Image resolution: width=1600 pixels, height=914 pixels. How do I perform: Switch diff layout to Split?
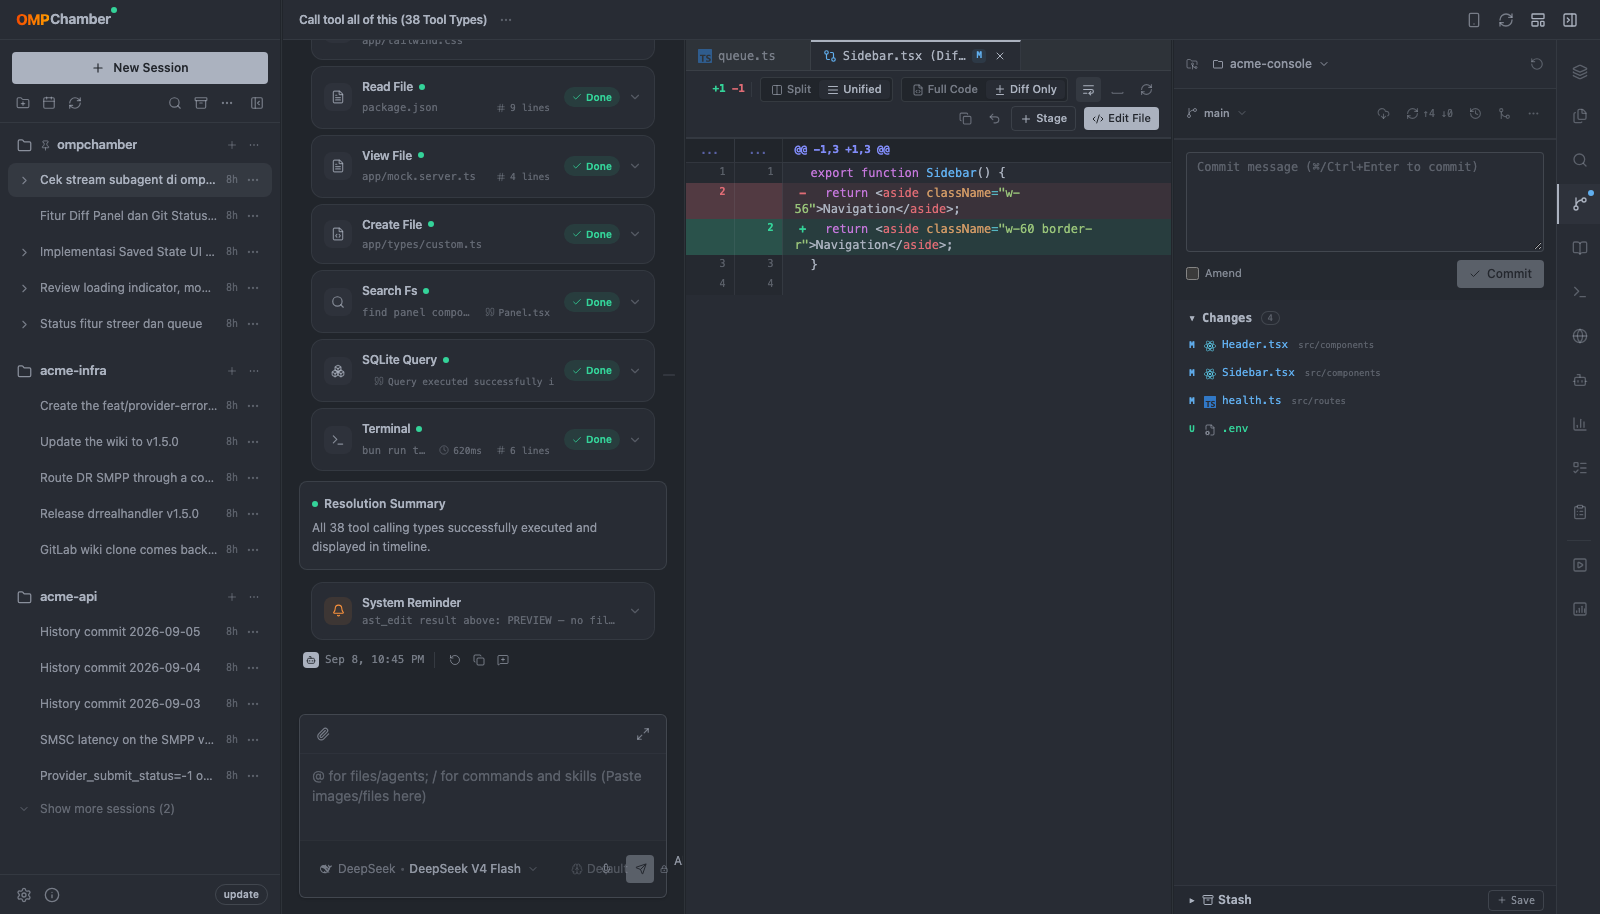791,89
